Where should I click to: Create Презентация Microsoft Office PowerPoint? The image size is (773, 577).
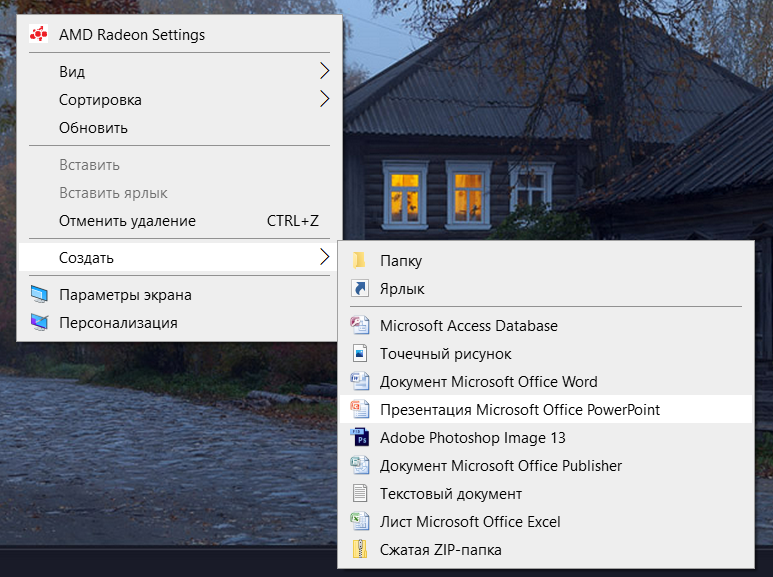coord(546,409)
